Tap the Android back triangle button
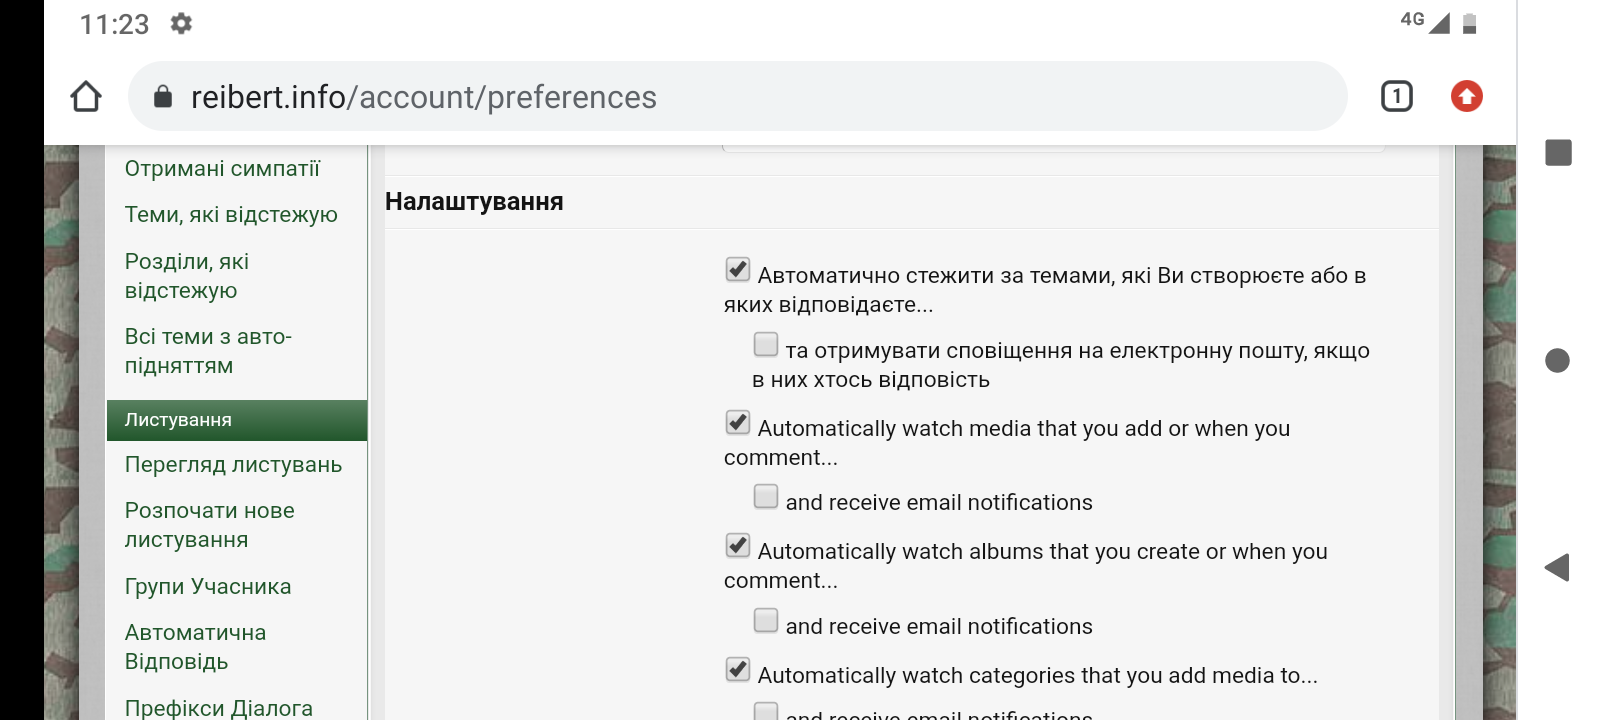The width and height of the screenshot is (1600, 720). pyautogui.click(x=1557, y=568)
